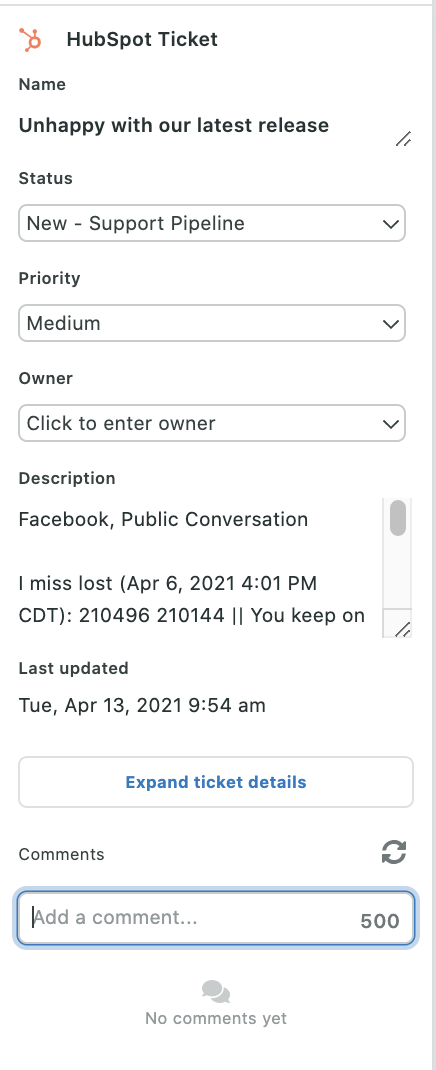Click the Last updated date text

point(142,706)
